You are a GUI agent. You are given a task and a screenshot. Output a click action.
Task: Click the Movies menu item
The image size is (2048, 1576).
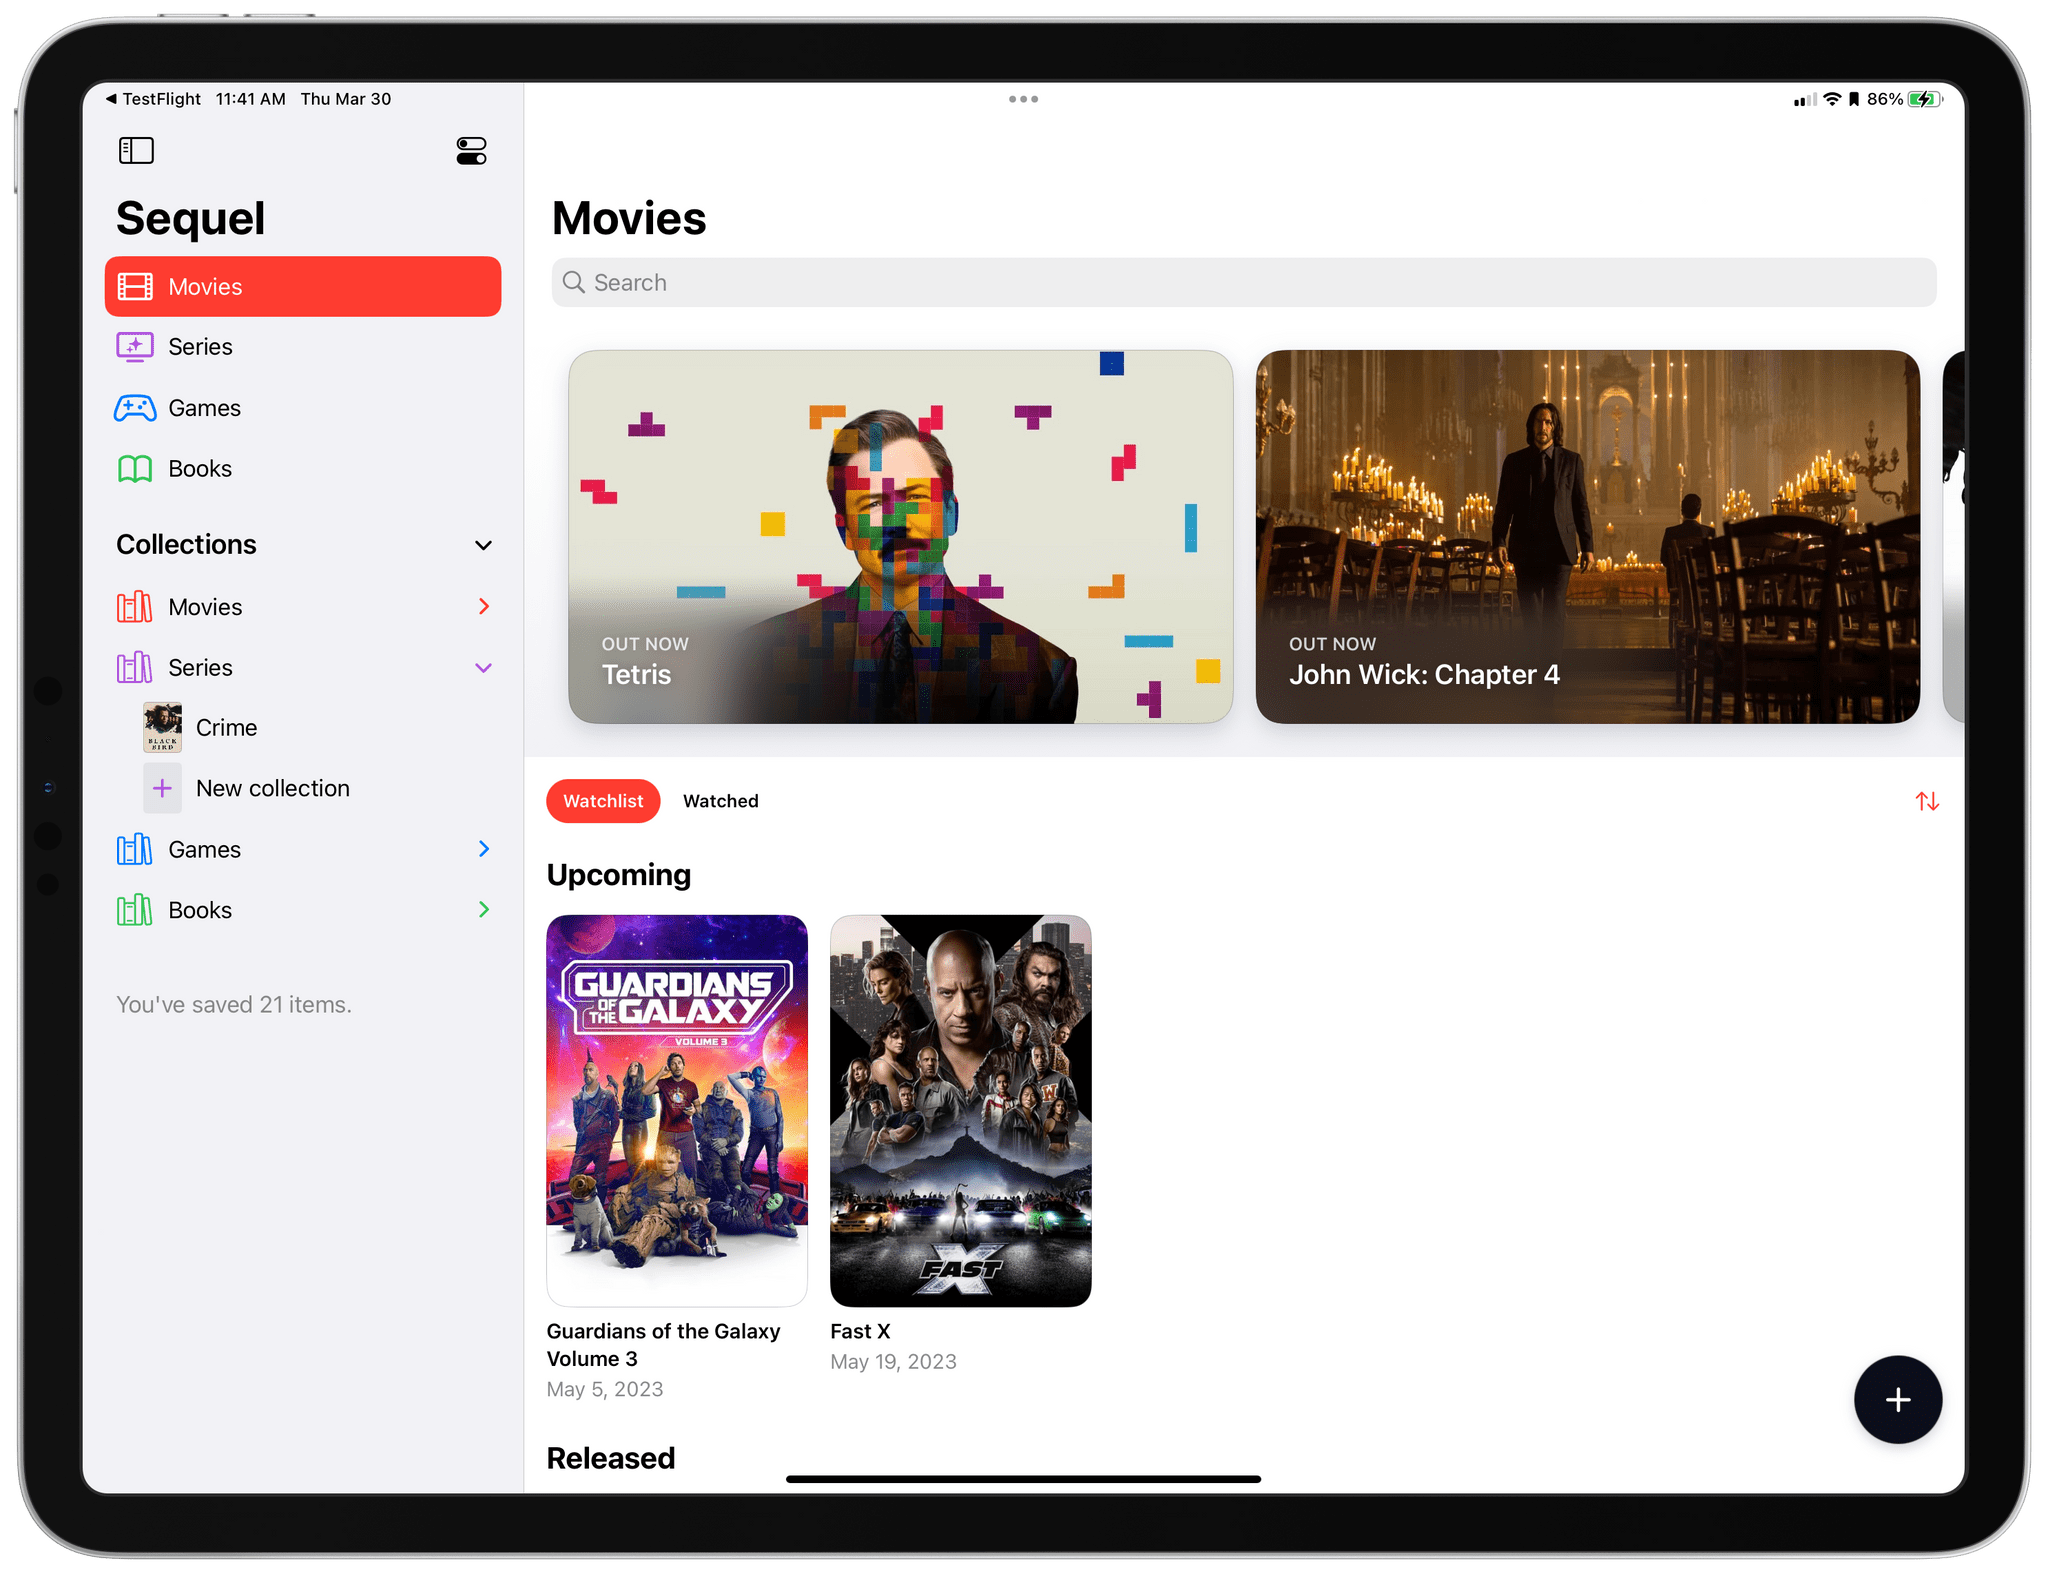[303, 285]
